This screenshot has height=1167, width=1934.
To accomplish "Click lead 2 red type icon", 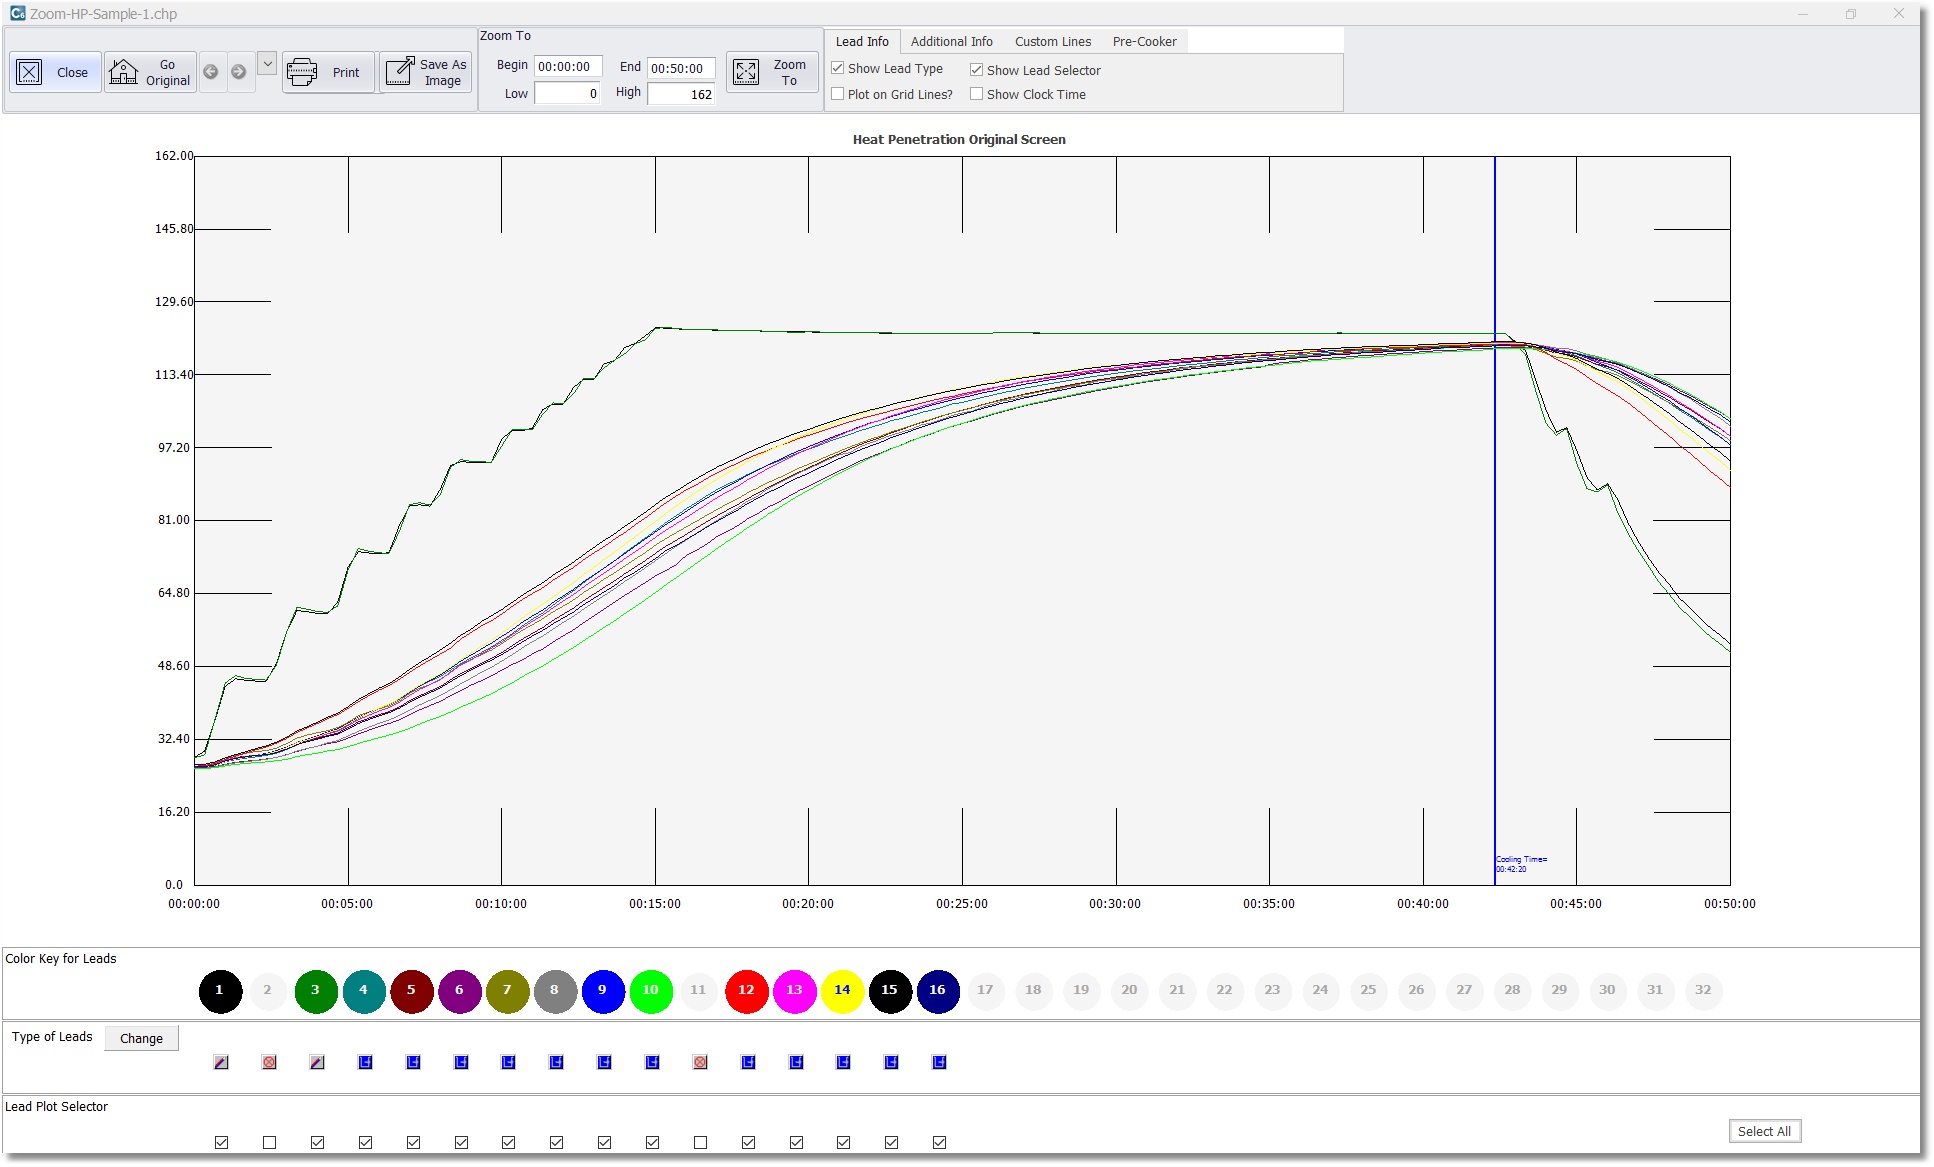I will pyautogui.click(x=269, y=1062).
